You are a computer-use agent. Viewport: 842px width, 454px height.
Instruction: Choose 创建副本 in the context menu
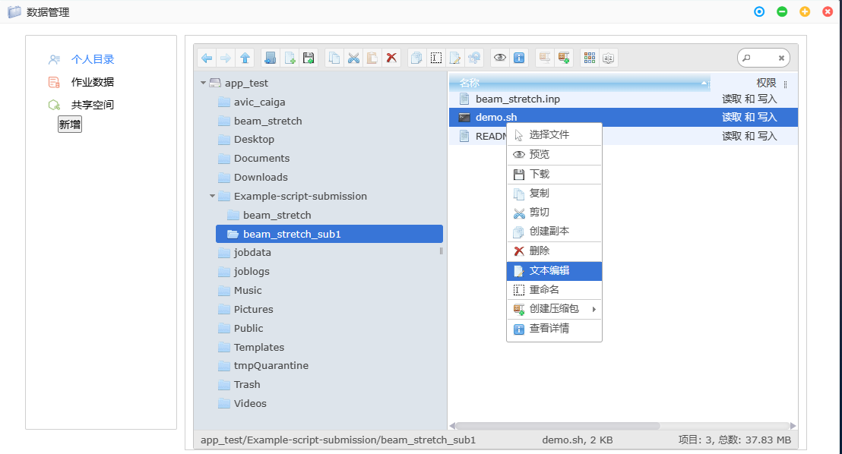click(x=554, y=232)
